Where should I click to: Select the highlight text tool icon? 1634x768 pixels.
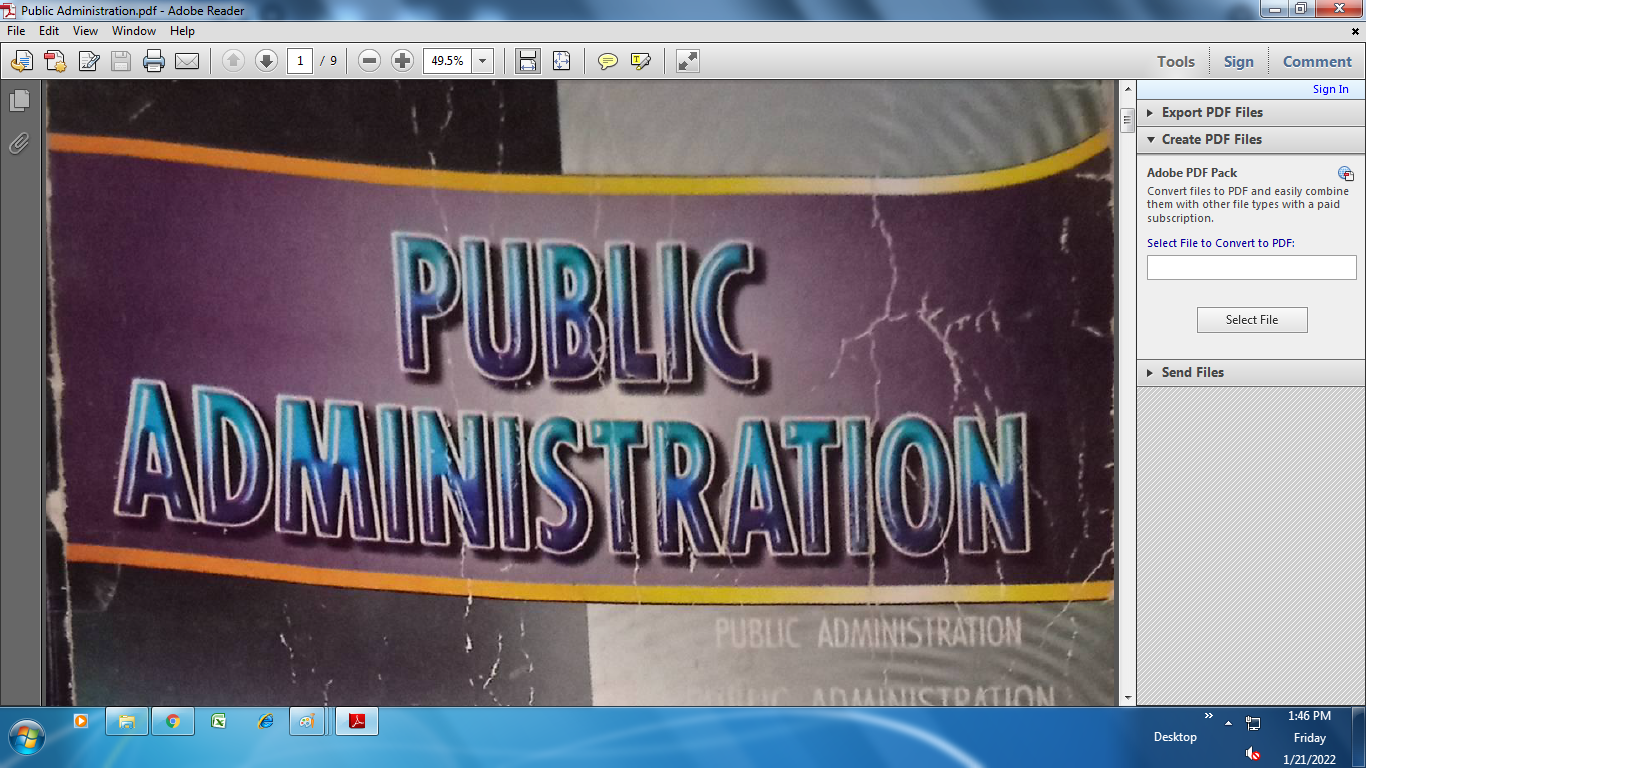641,61
